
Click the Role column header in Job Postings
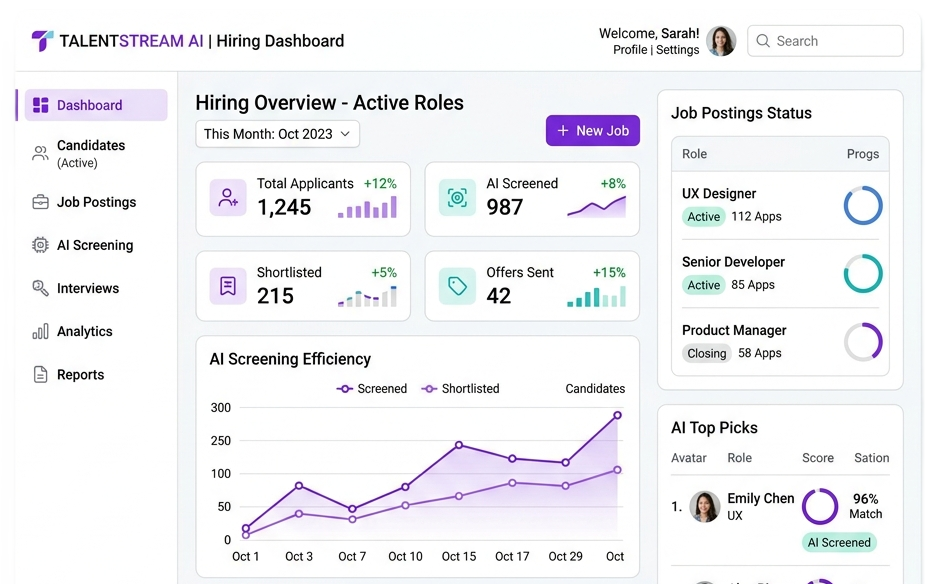coord(694,154)
